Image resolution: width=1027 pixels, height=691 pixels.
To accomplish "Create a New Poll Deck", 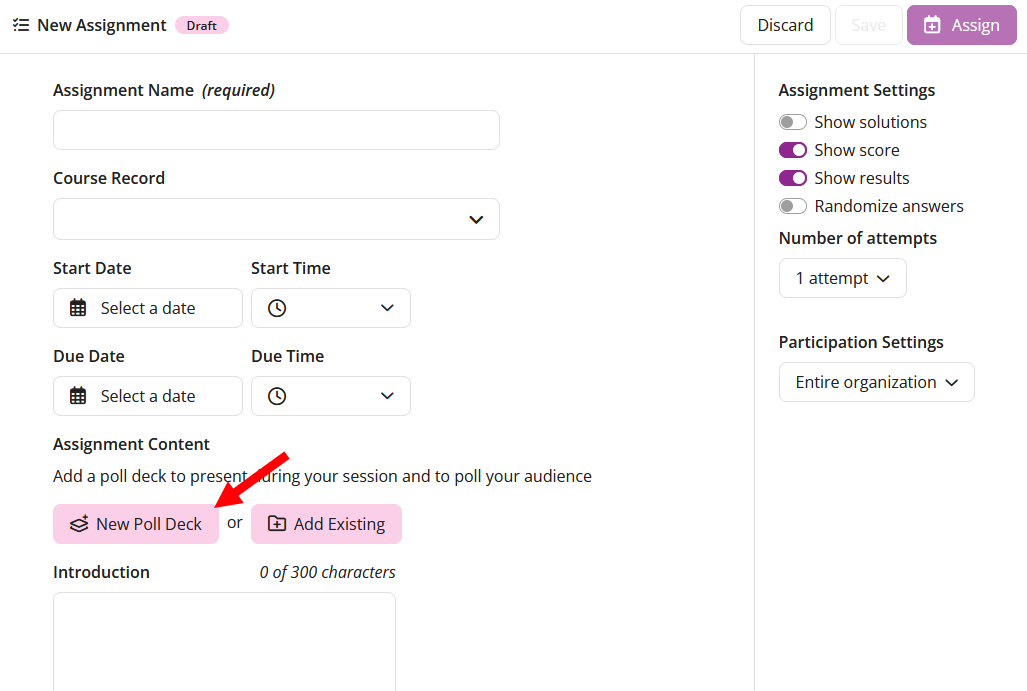I will [136, 523].
